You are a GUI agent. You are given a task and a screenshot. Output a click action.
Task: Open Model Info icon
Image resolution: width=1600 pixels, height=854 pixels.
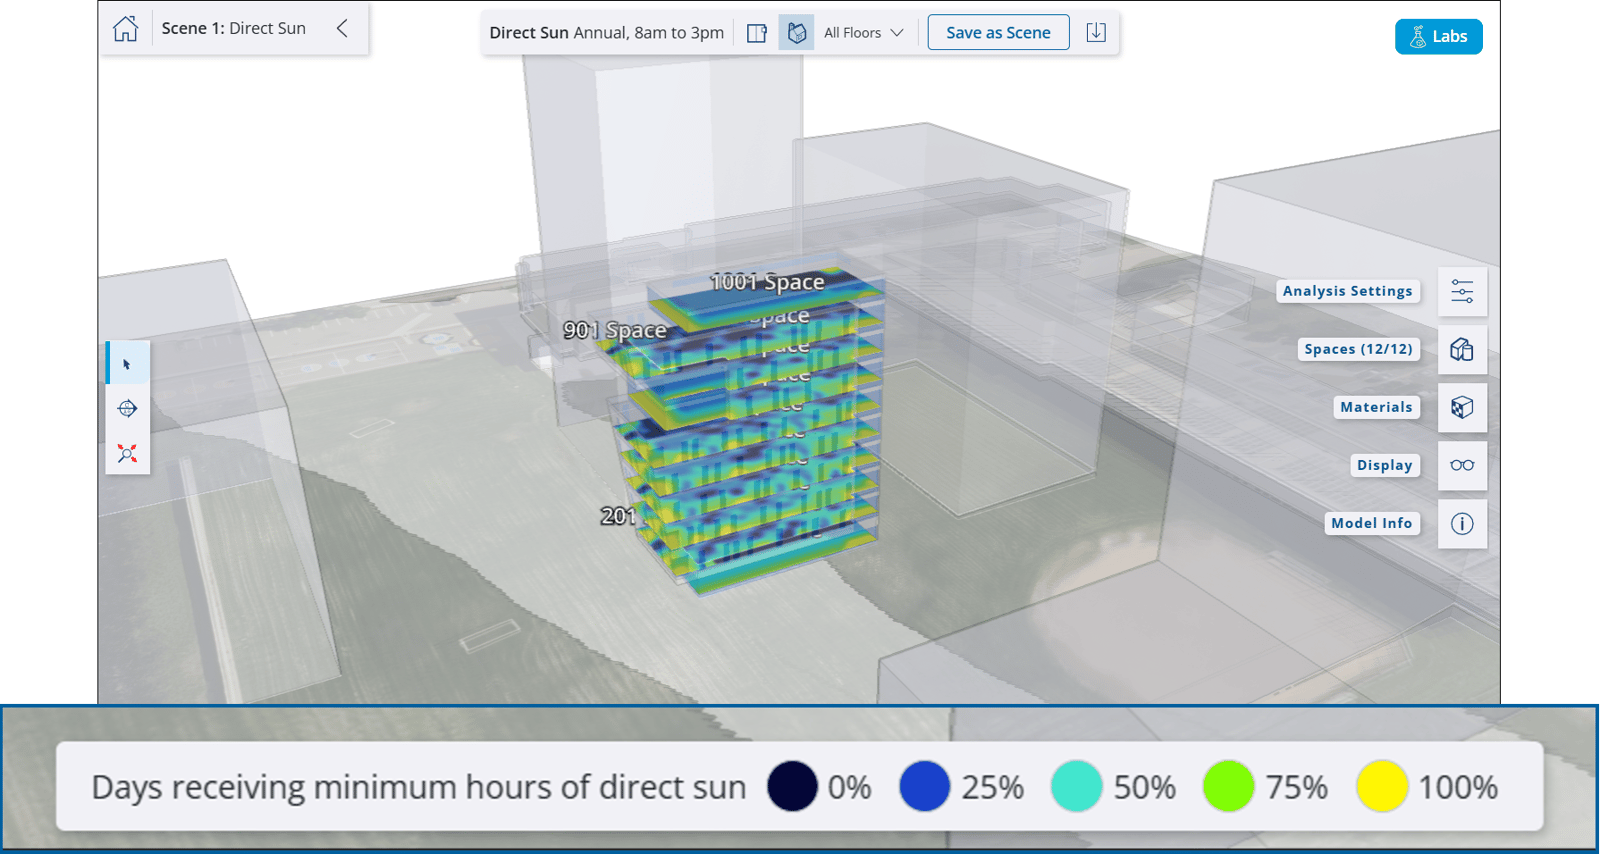(1462, 524)
